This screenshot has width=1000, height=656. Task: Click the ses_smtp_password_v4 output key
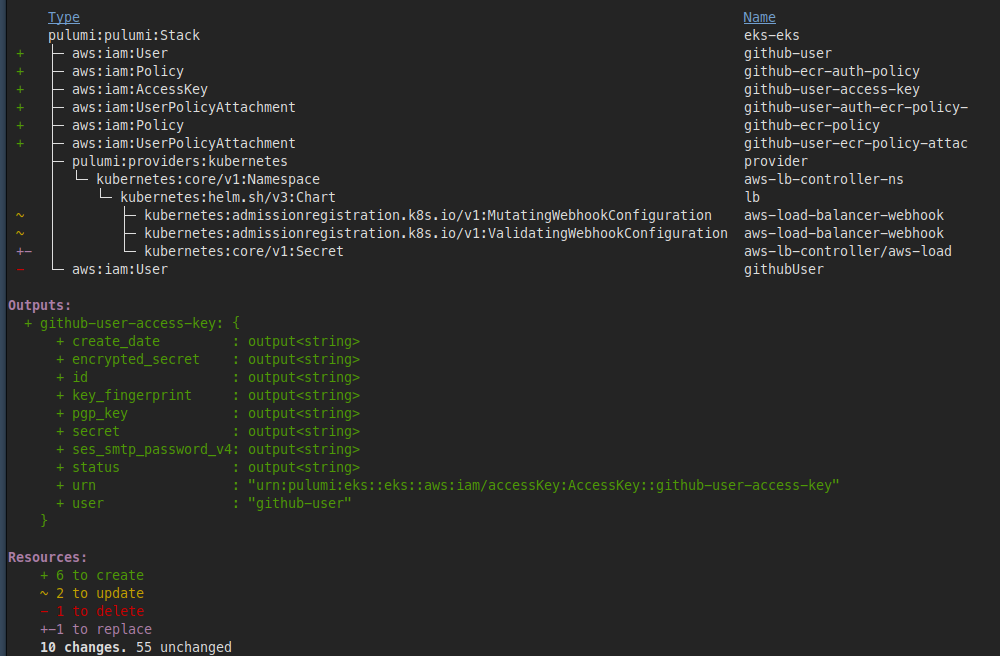coord(151,449)
